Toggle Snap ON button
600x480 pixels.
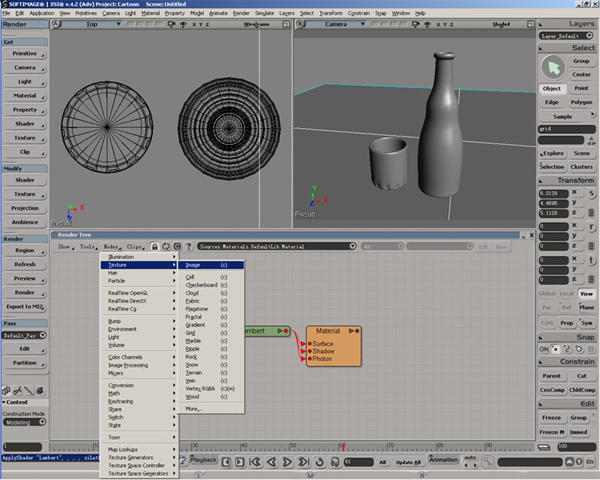point(544,349)
